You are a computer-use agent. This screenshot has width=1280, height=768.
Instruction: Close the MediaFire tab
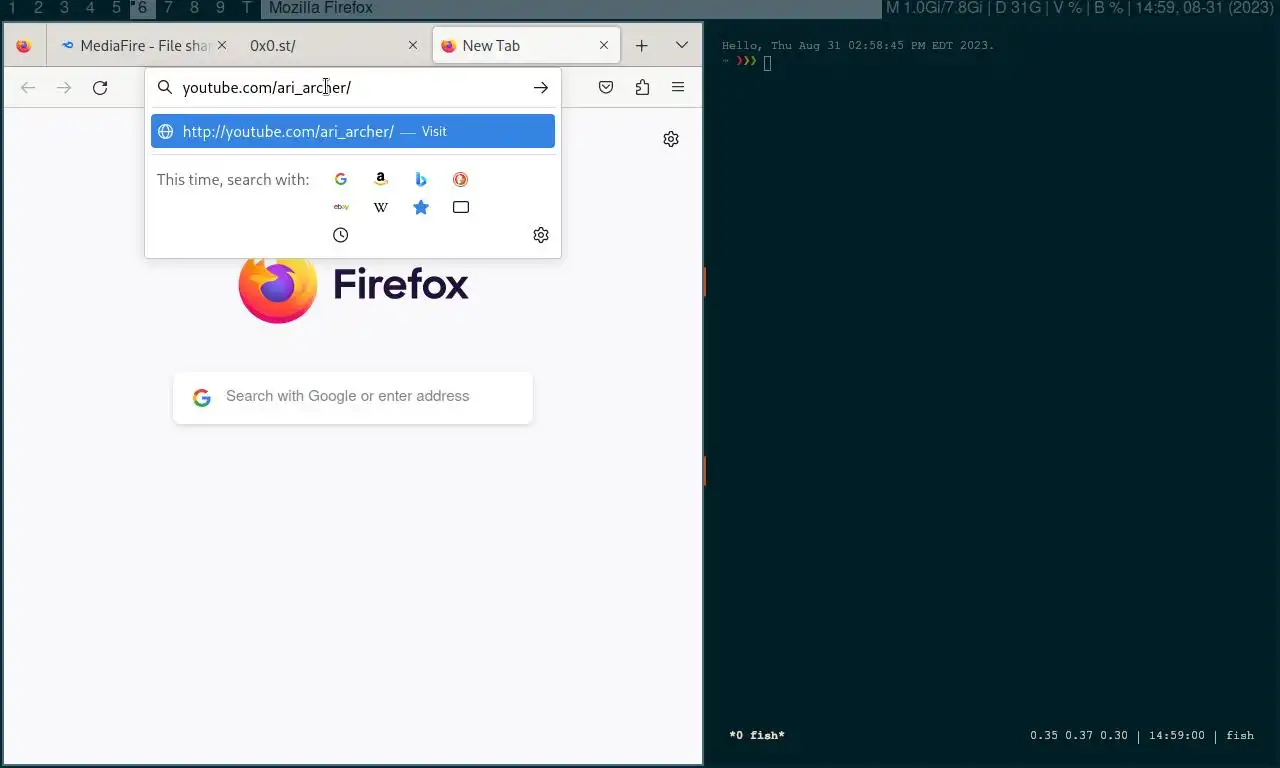pos(222,46)
